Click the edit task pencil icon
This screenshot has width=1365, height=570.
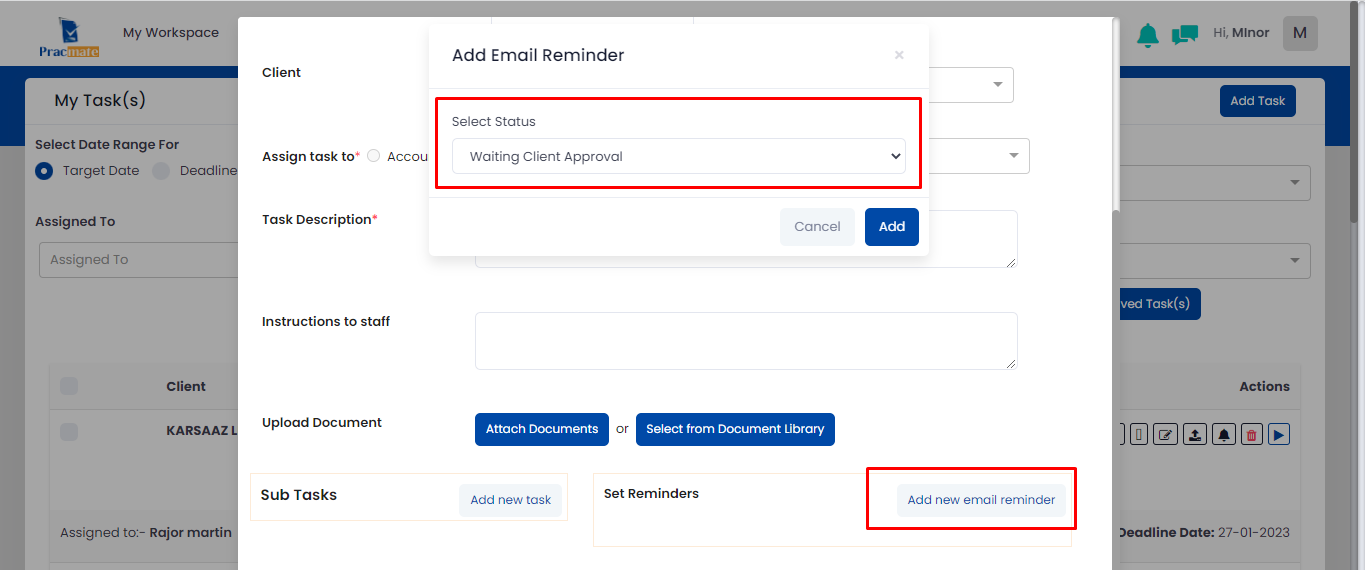(x=1165, y=434)
